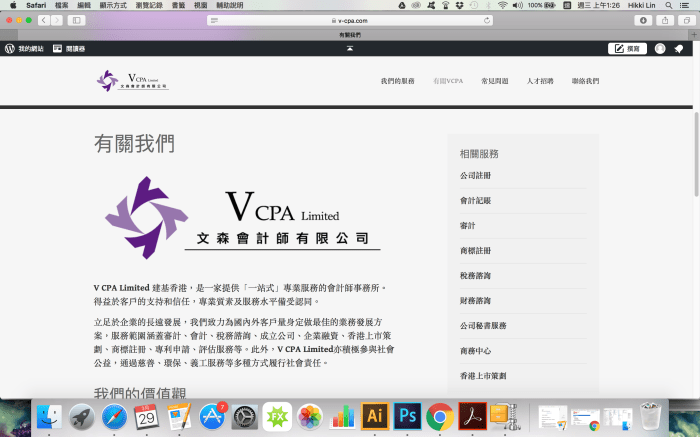Open the WordPress user avatar profile
The height and width of the screenshot is (437, 700).
point(660,48)
